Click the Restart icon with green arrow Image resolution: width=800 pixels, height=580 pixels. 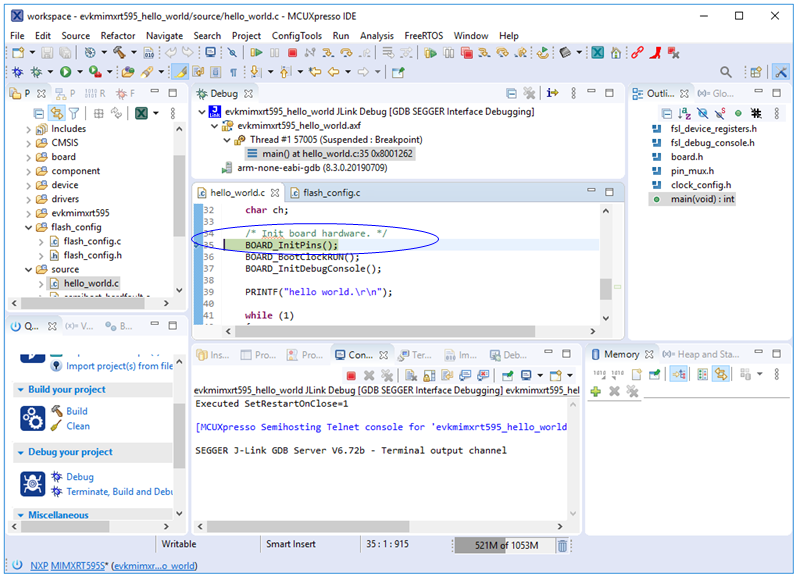coord(543,53)
